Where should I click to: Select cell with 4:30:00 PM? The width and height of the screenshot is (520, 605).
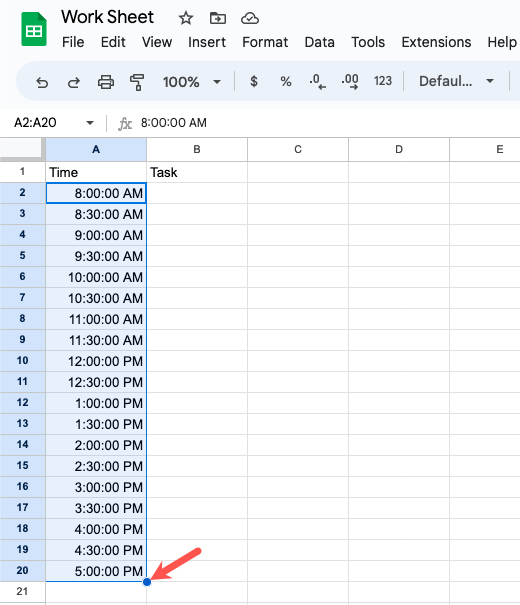[x=96, y=550]
